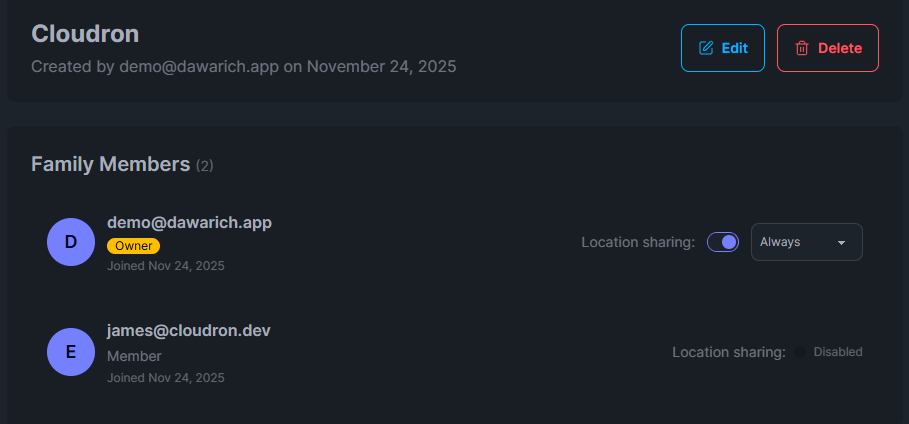Click the "E" avatar for james@cloudron.dev
Screen dimensions: 909x424
pyautogui.click(x=71, y=352)
